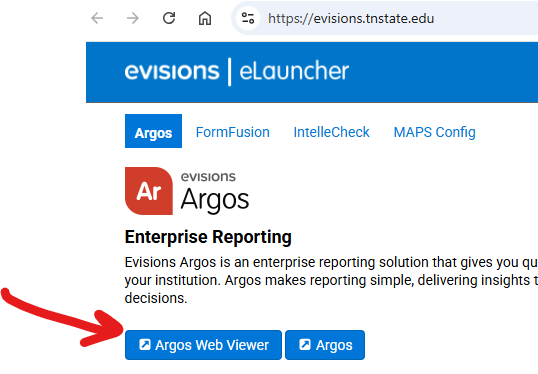This screenshot has width=538, height=374.
Task: Click the blue Argos launch button
Action: (325, 345)
